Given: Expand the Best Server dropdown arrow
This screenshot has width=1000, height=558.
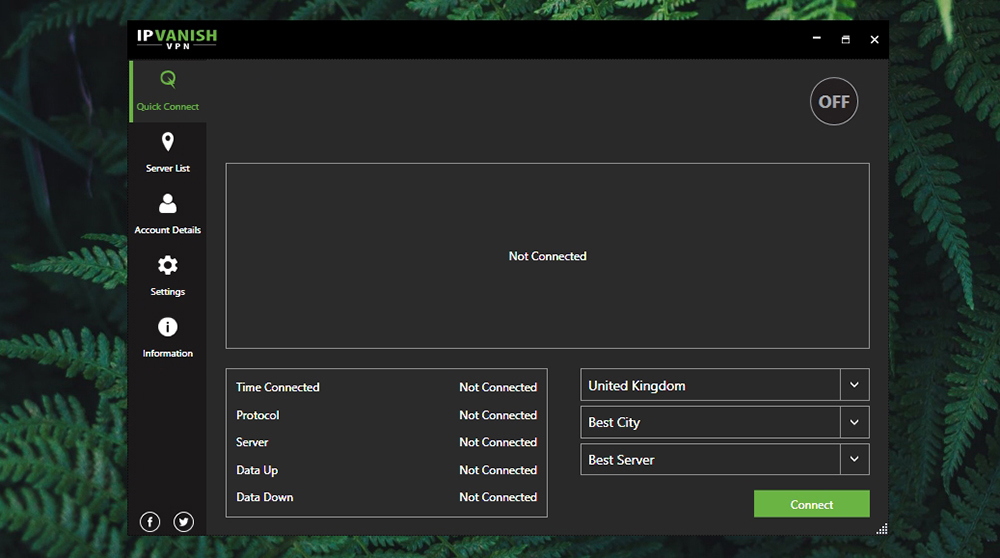Looking at the screenshot, I should (855, 459).
